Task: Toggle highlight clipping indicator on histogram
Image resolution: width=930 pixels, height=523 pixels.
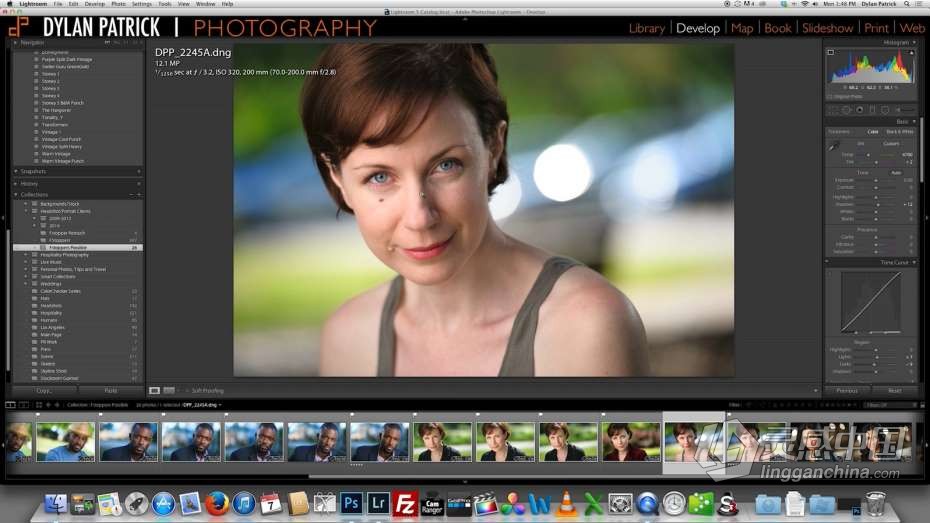Action: point(912,52)
